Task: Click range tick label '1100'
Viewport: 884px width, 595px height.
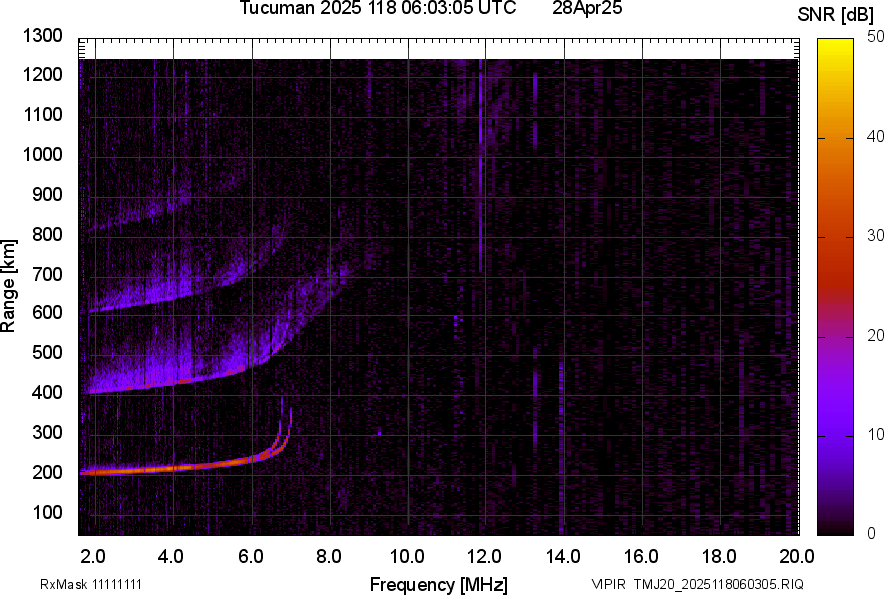Action: click(x=42, y=114)
